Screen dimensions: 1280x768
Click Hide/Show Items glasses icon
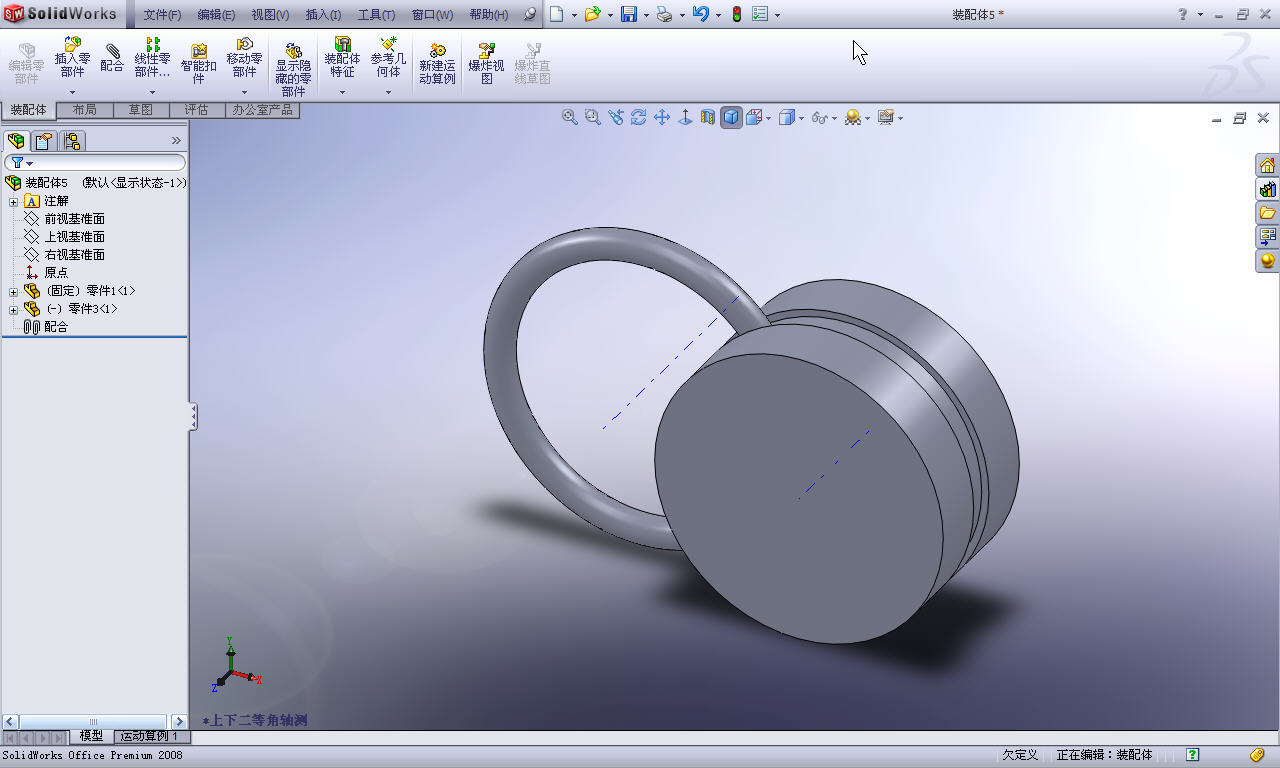coord(820,117)
